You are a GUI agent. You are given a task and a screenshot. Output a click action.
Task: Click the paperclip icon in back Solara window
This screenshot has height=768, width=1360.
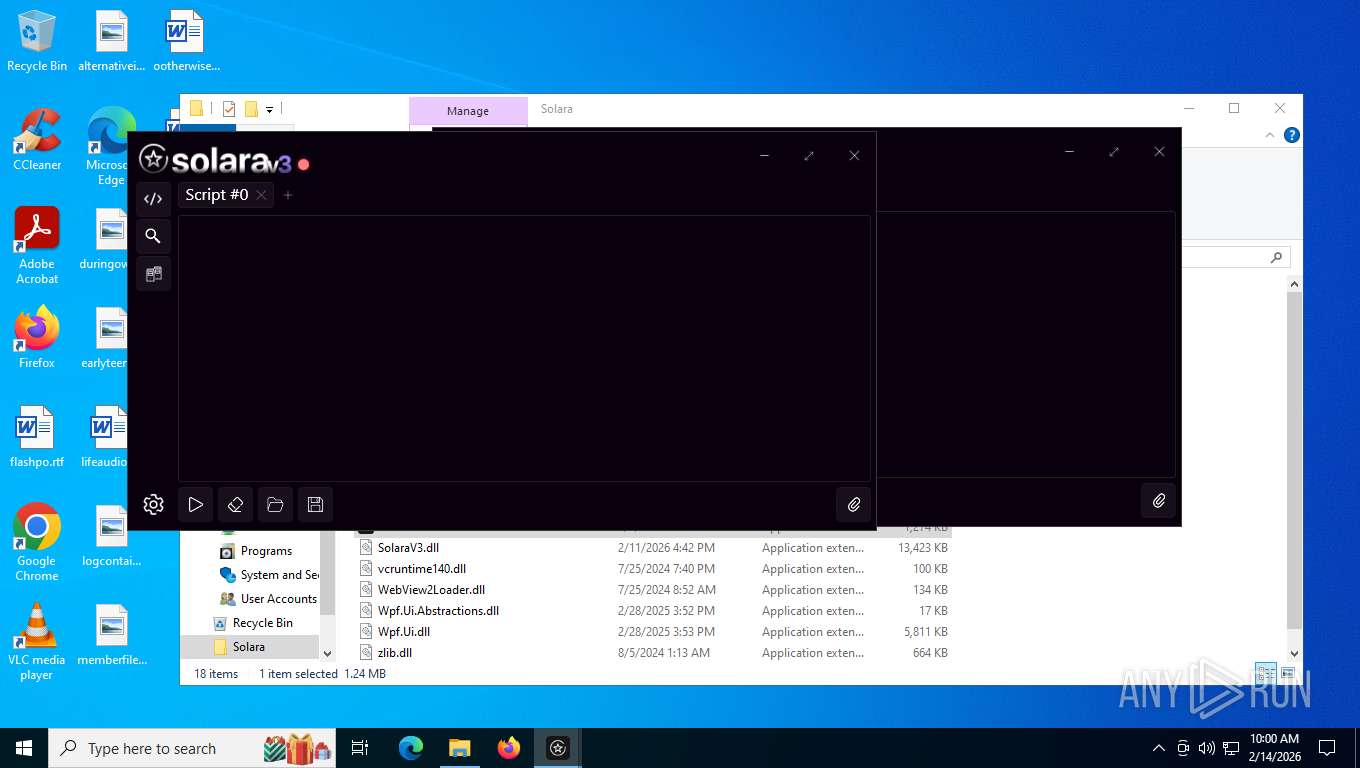pos(1158,500)
